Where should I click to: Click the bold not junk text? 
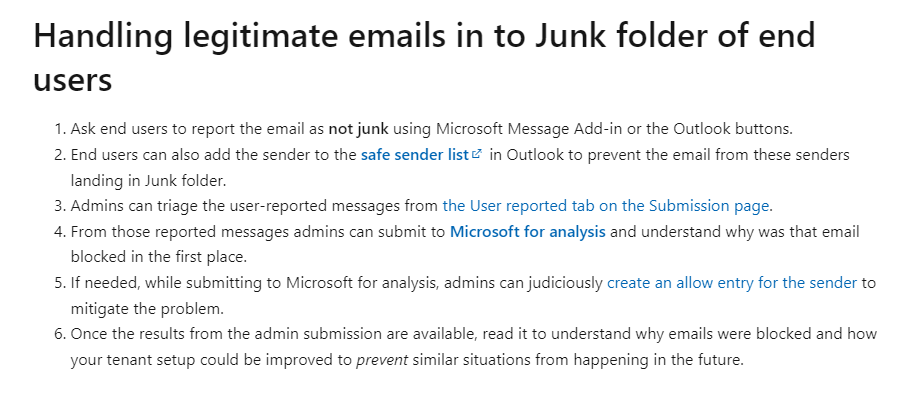pyautogui.click(x=358, y=129)
